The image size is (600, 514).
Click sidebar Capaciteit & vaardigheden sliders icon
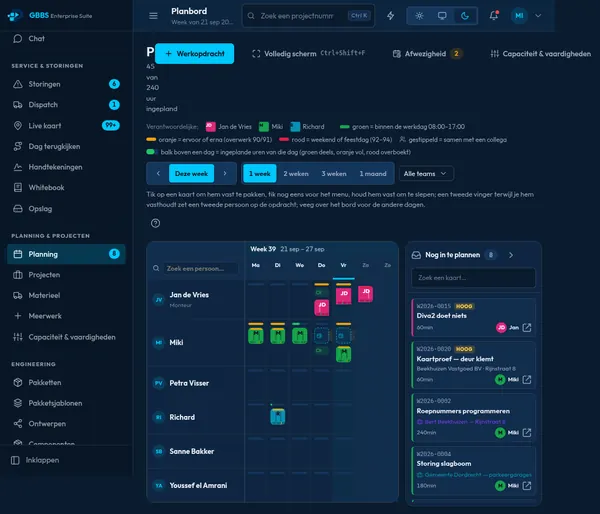click(18, 337)
